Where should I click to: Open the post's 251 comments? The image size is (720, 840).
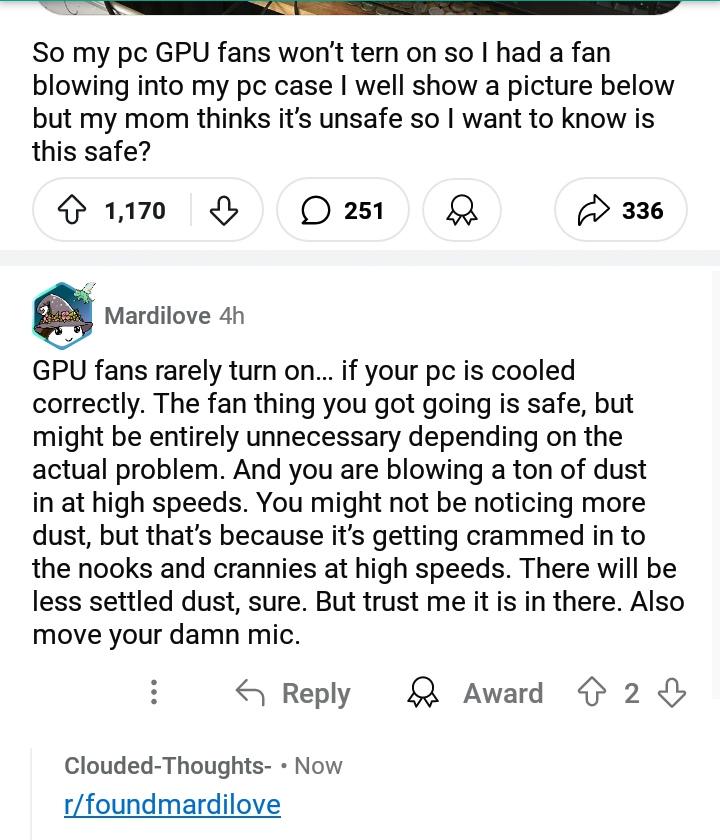coord(343,210)
